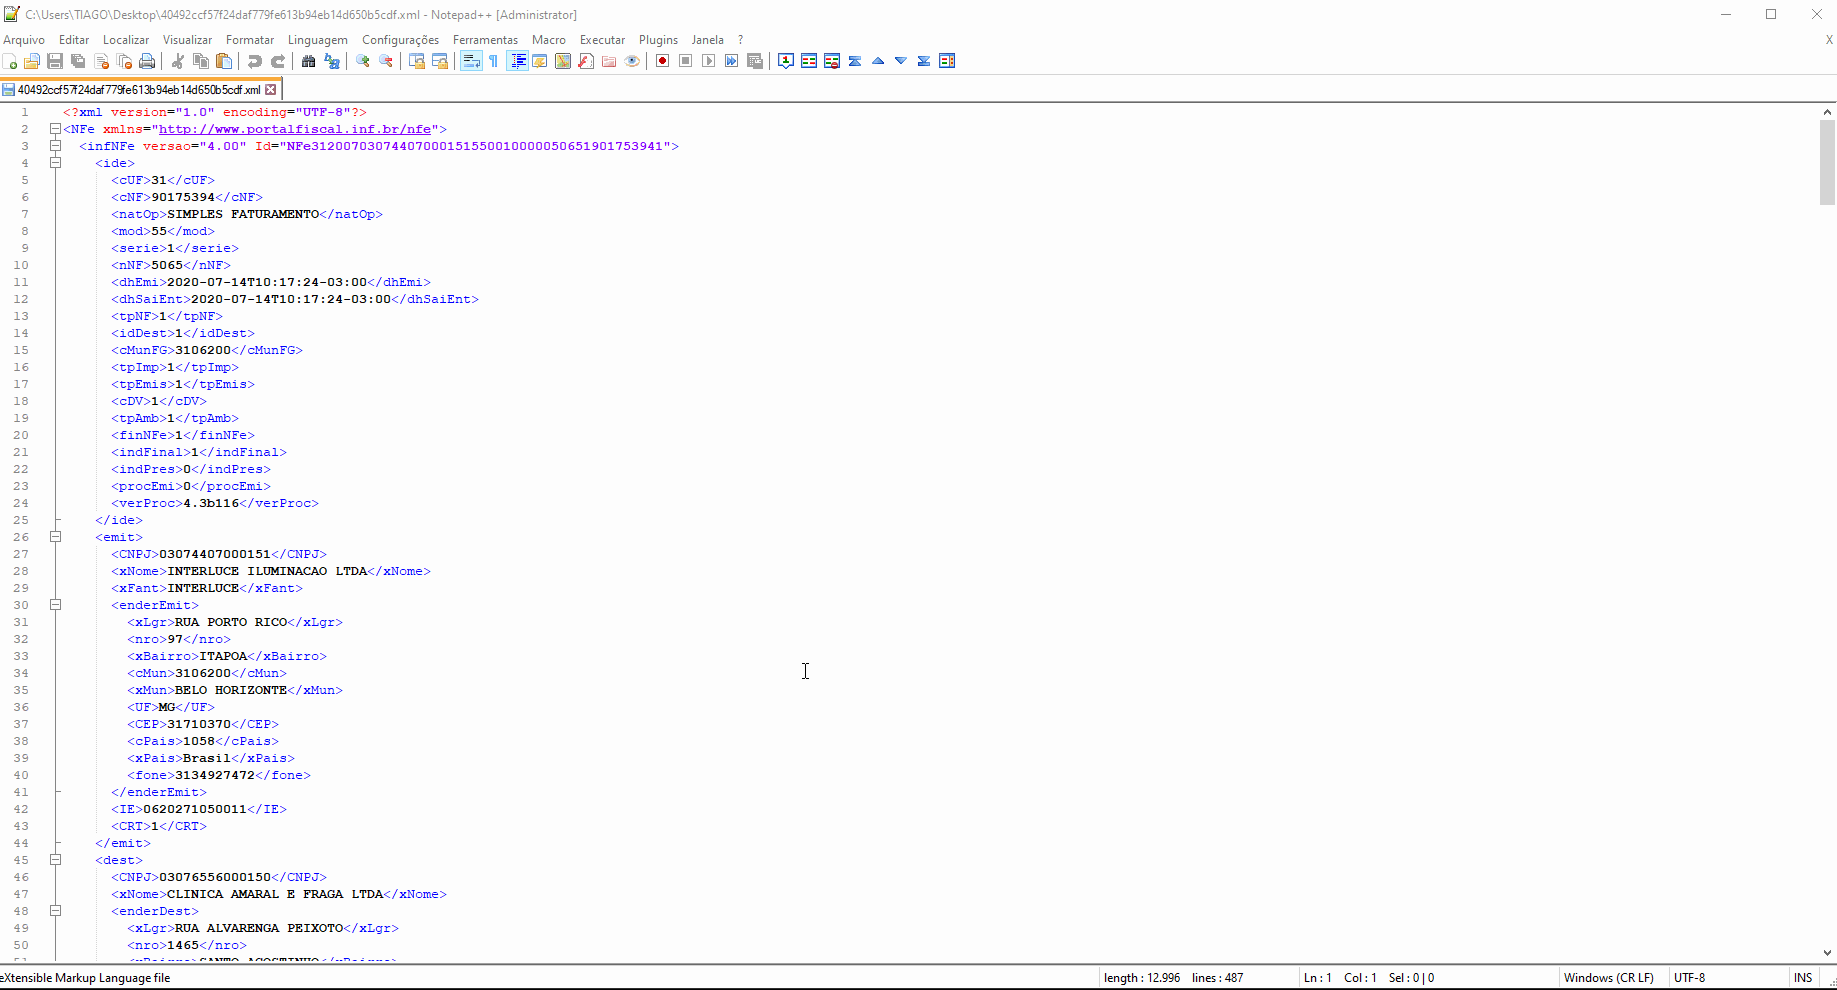Close the 40492ccf XML tab
This screenshot has height=990, width=1837.
tap(271, 89)
